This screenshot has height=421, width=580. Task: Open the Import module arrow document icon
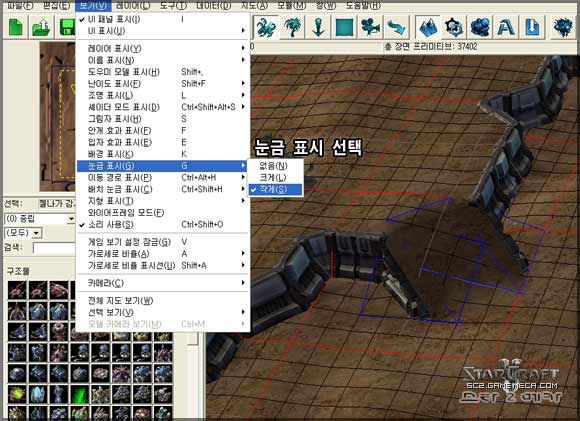point(532,27)
